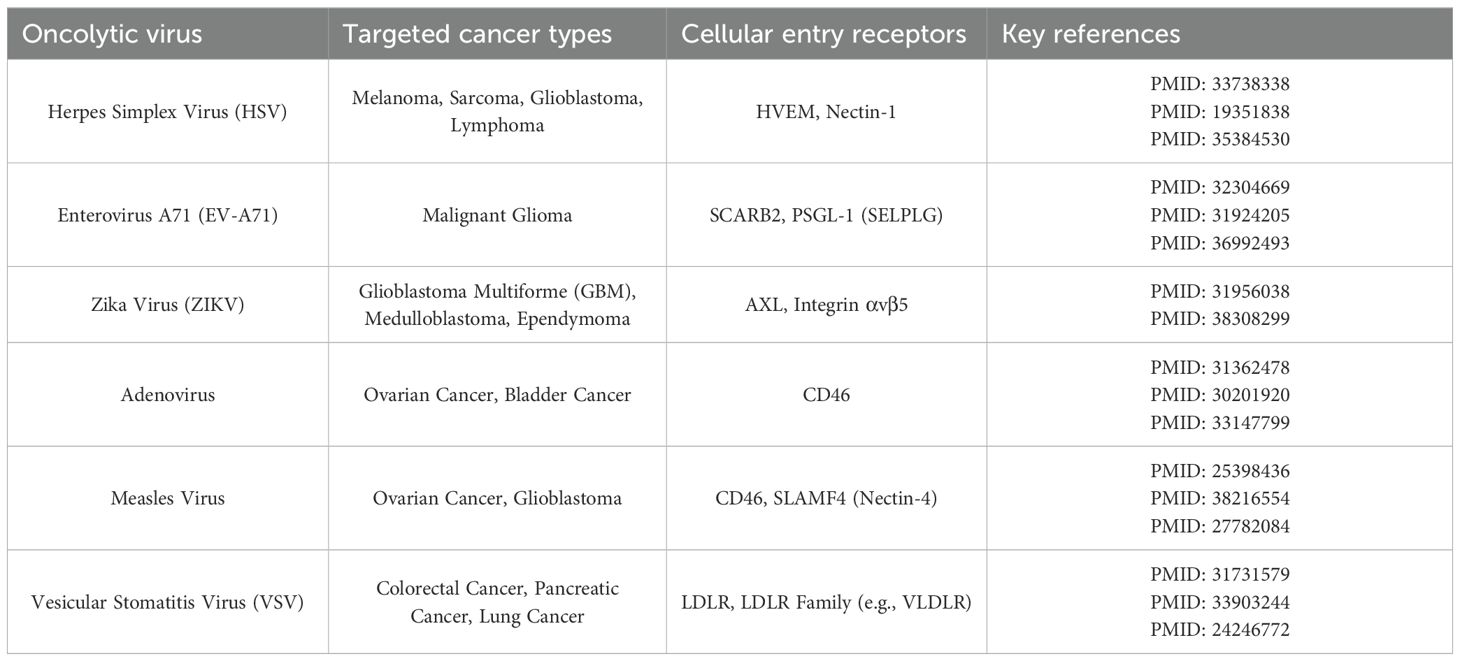
Task: Click reference PMID: 32304669
Action: click(x=1220, y=187)
